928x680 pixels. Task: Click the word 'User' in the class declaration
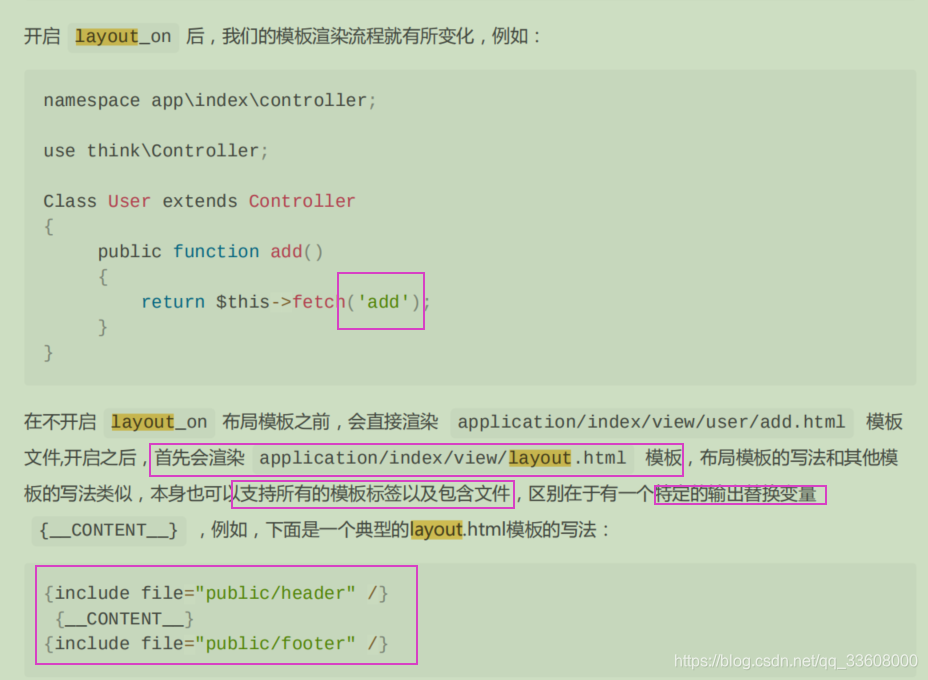(129, 201)
